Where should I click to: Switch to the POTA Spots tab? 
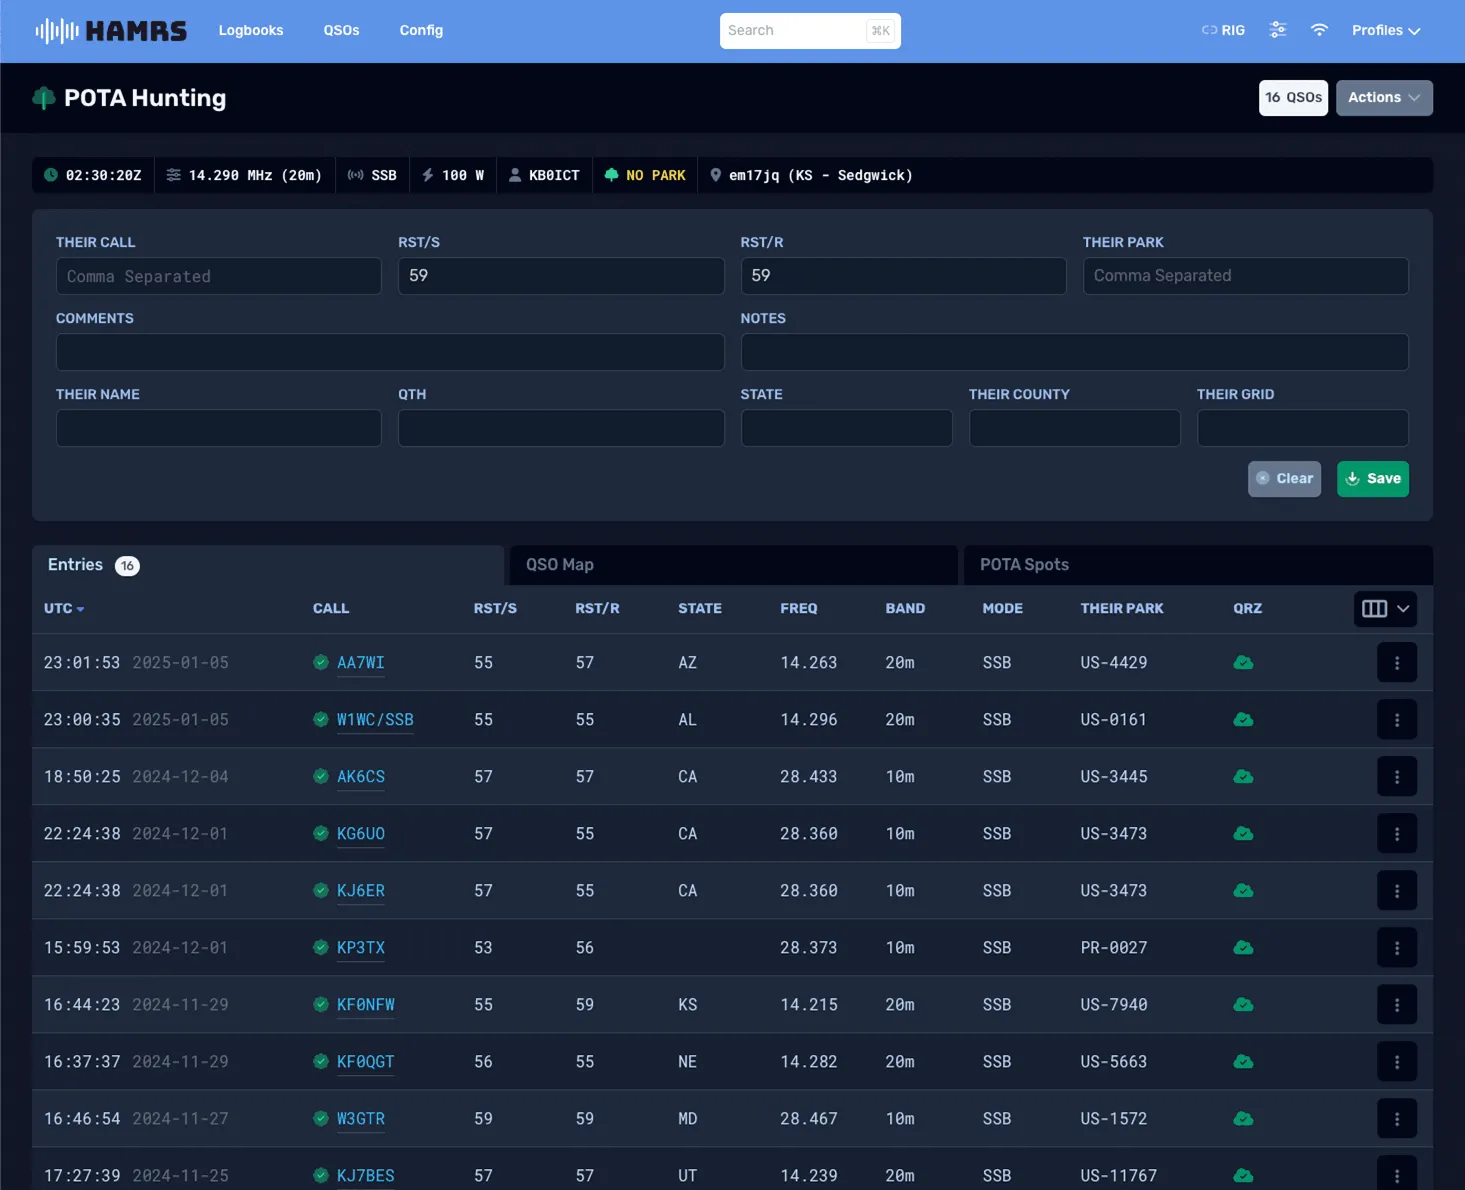click(1198, 565)
